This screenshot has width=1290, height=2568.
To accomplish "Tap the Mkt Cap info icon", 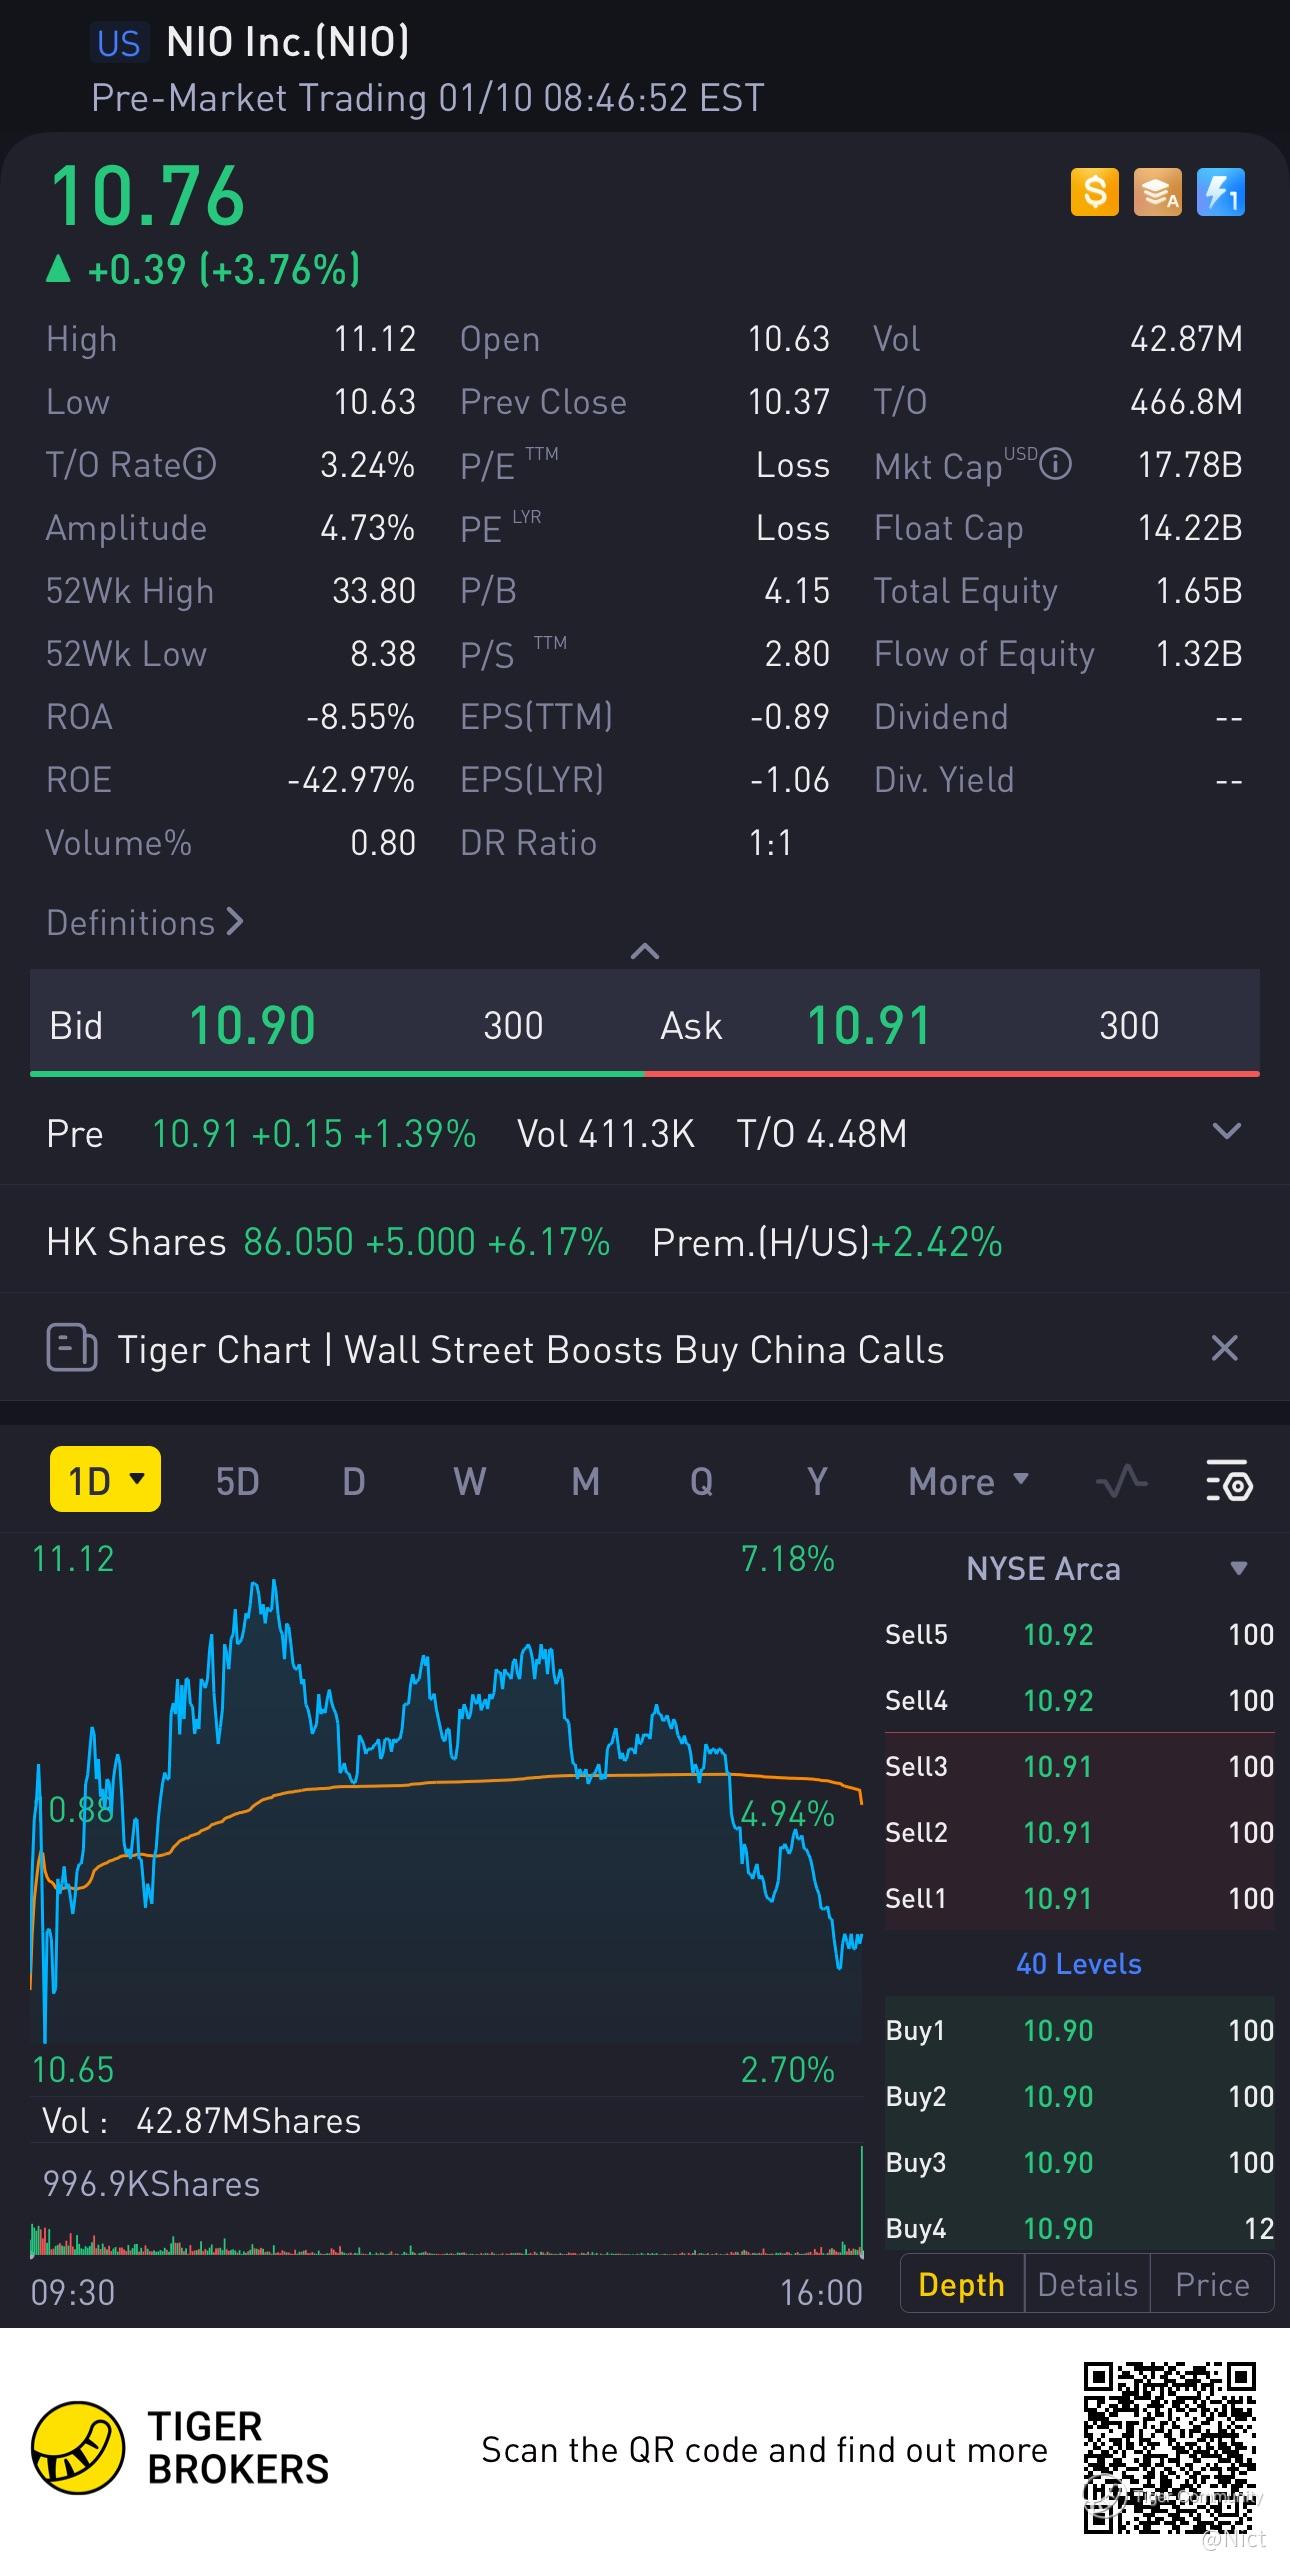I will 1056,464.
